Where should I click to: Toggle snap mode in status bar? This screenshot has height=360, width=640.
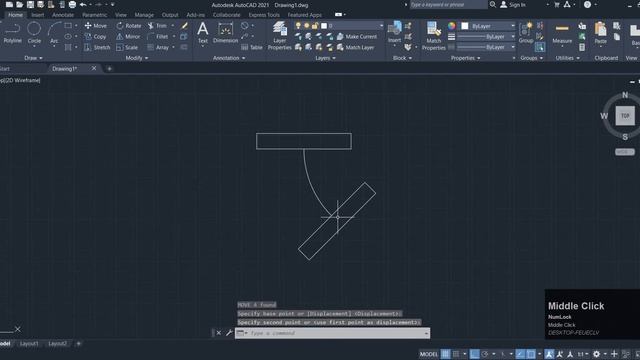point(456,354)
